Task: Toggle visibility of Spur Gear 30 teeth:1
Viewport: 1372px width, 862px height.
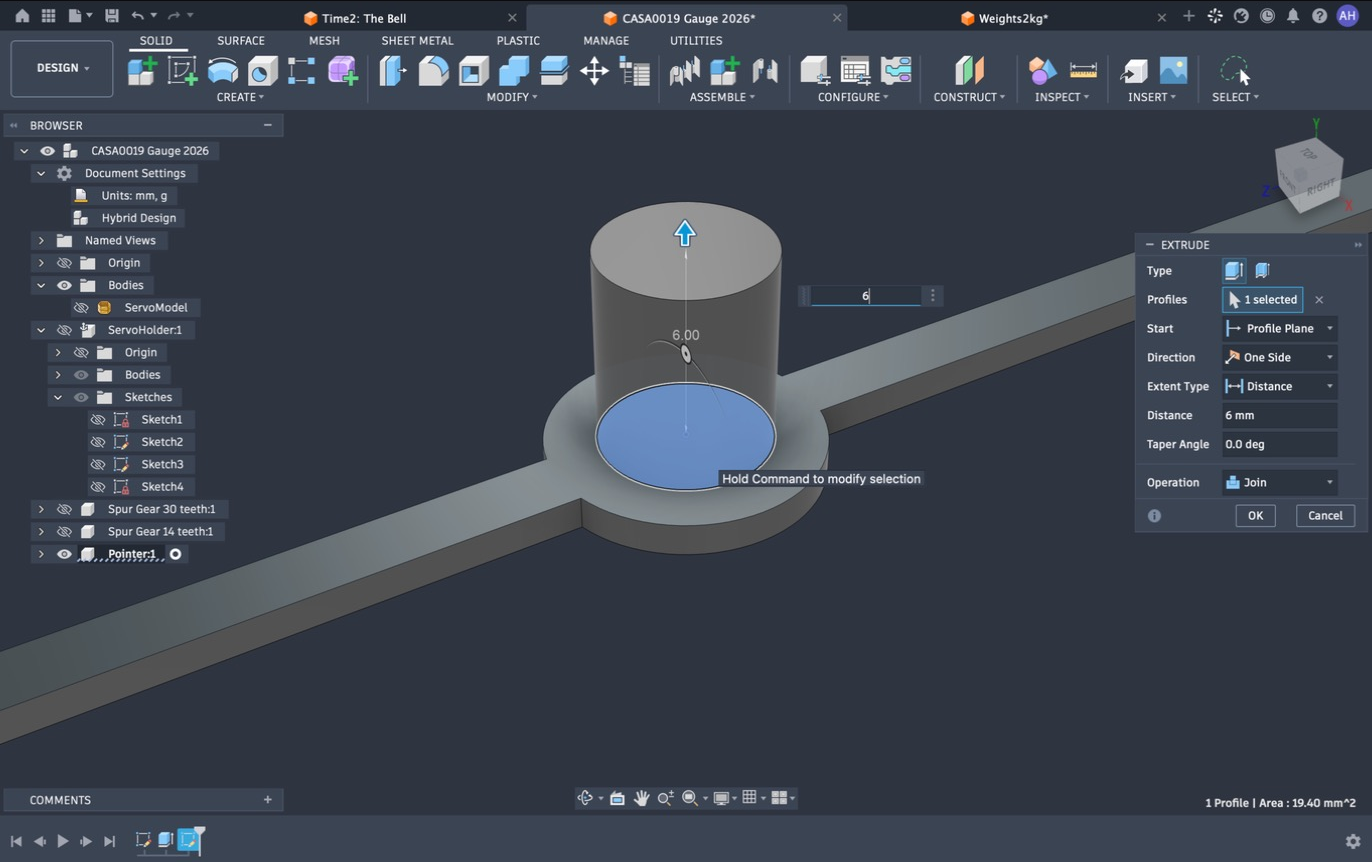Action: (x=64, y=509)
